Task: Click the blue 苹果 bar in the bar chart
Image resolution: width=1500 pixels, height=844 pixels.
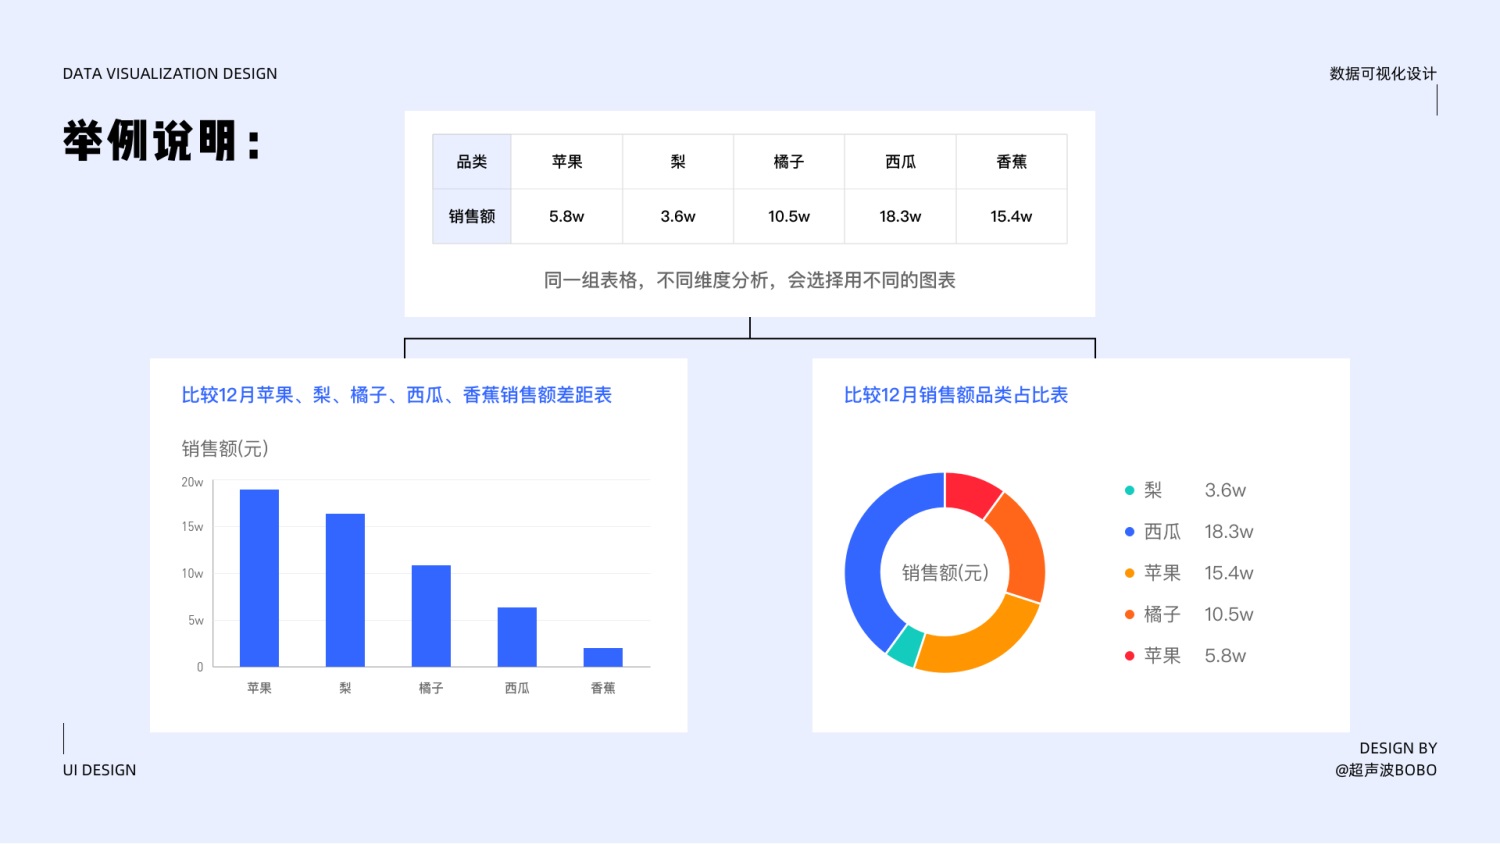Action: pyautogui.click(x=259, y=578)
